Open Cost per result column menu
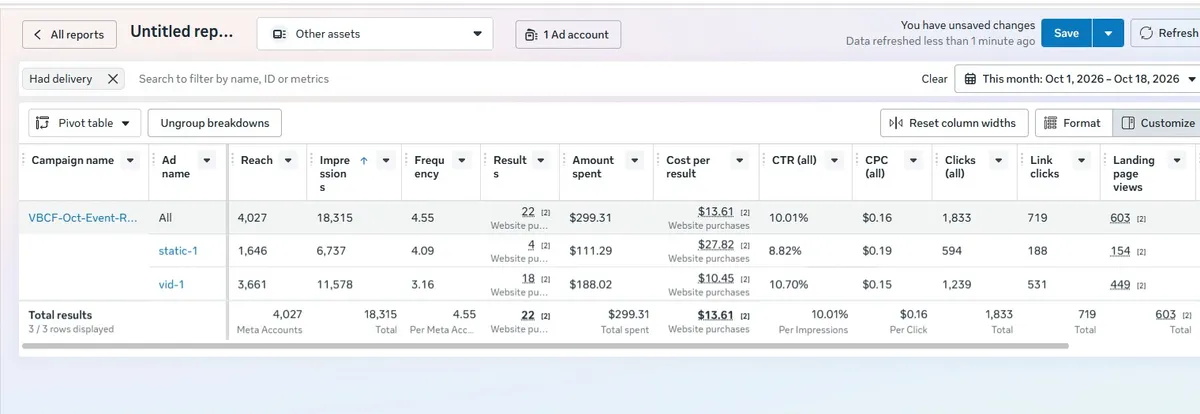Screen dimensions: 1200x414 739,160
